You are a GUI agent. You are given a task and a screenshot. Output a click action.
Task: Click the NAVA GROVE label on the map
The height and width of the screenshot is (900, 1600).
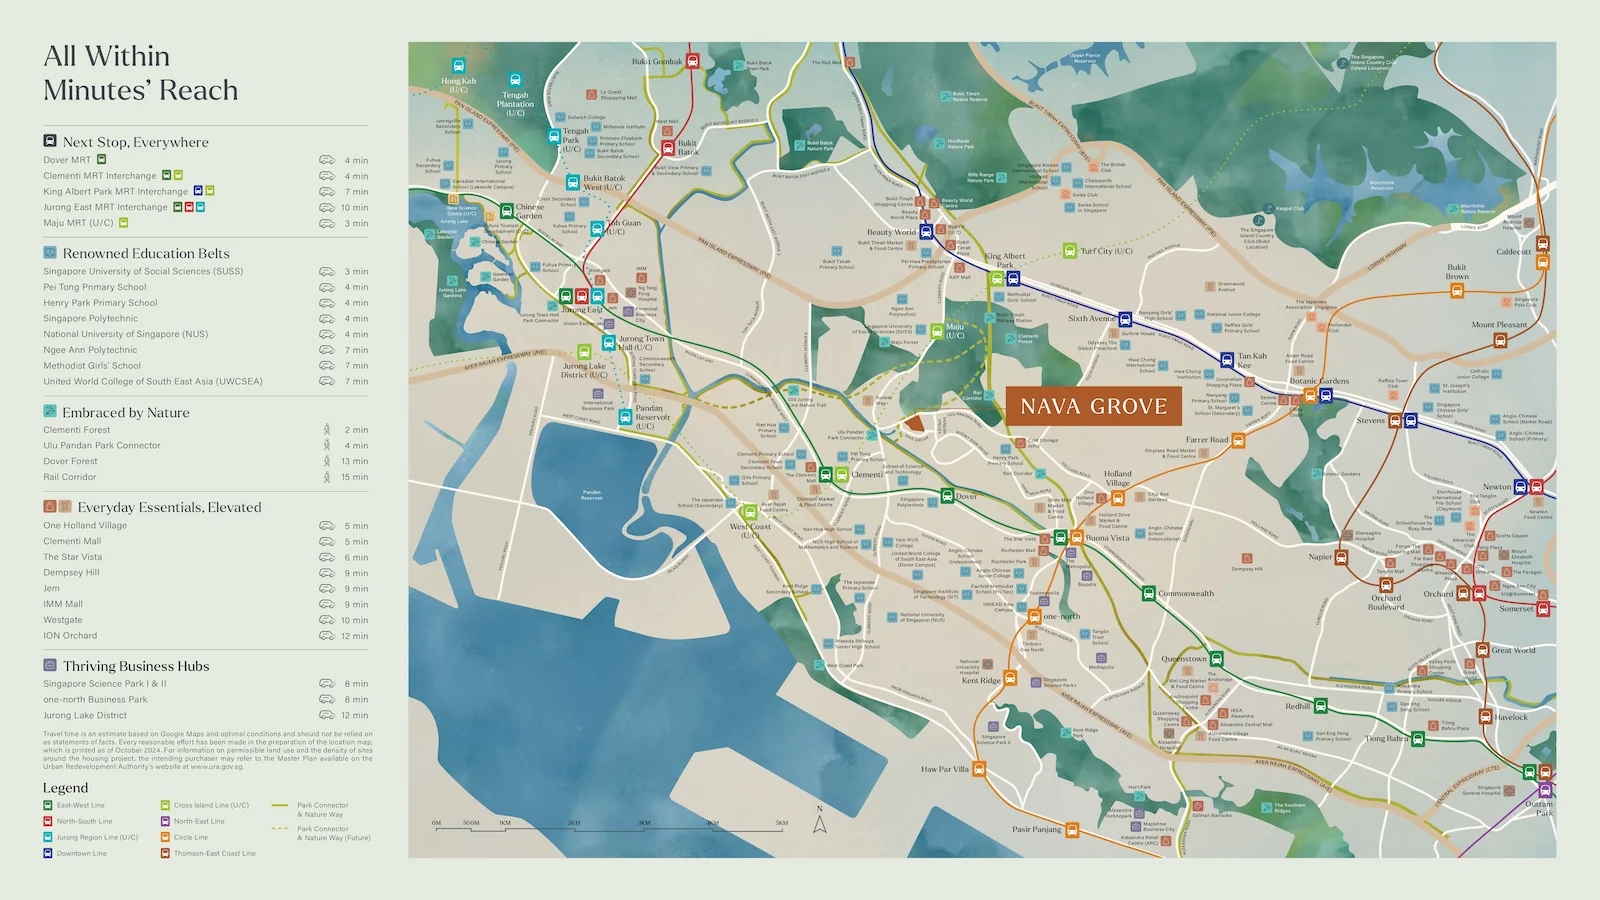[1094, 406]
